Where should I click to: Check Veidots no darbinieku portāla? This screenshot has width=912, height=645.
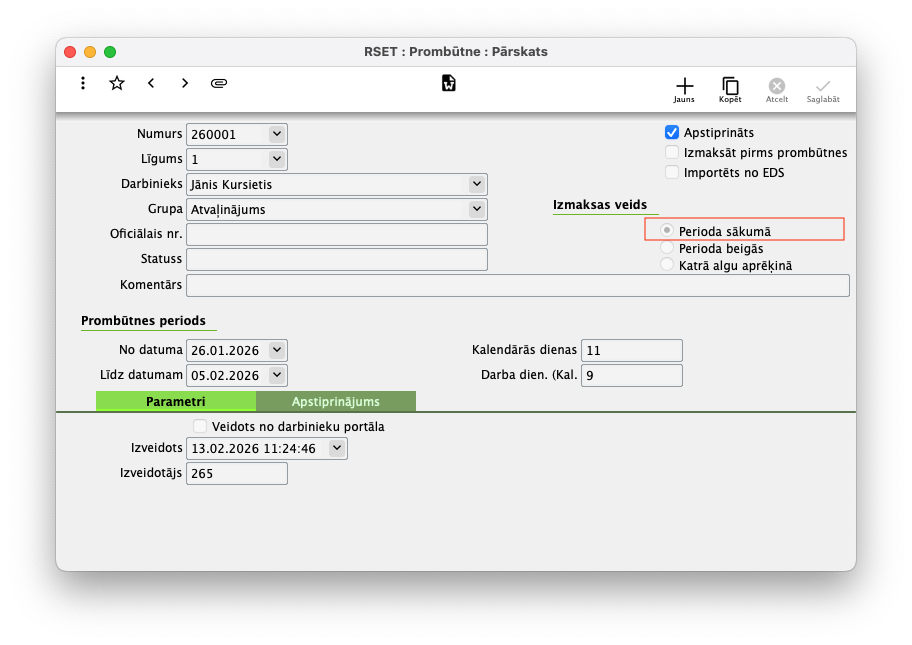click(200, 426)
